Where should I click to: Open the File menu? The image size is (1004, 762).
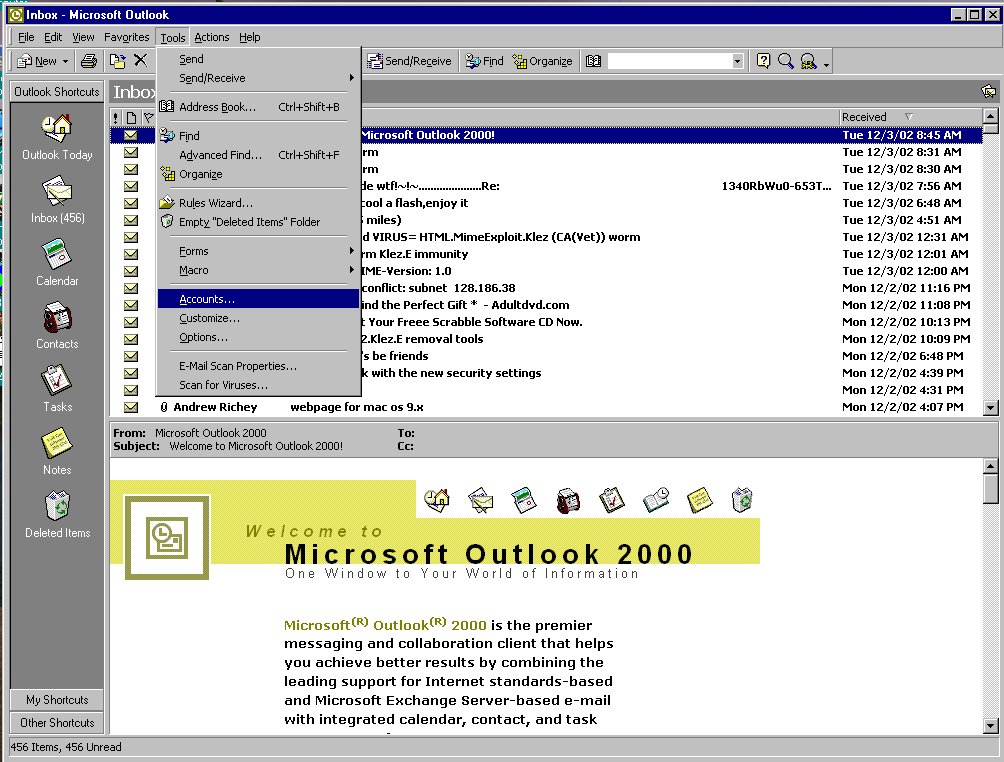(26, 37)
